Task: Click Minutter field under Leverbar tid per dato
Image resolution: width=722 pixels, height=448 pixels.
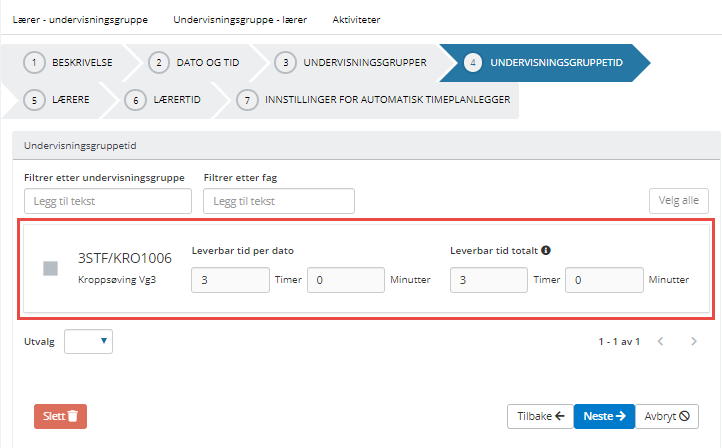Action: pos(346,280)
